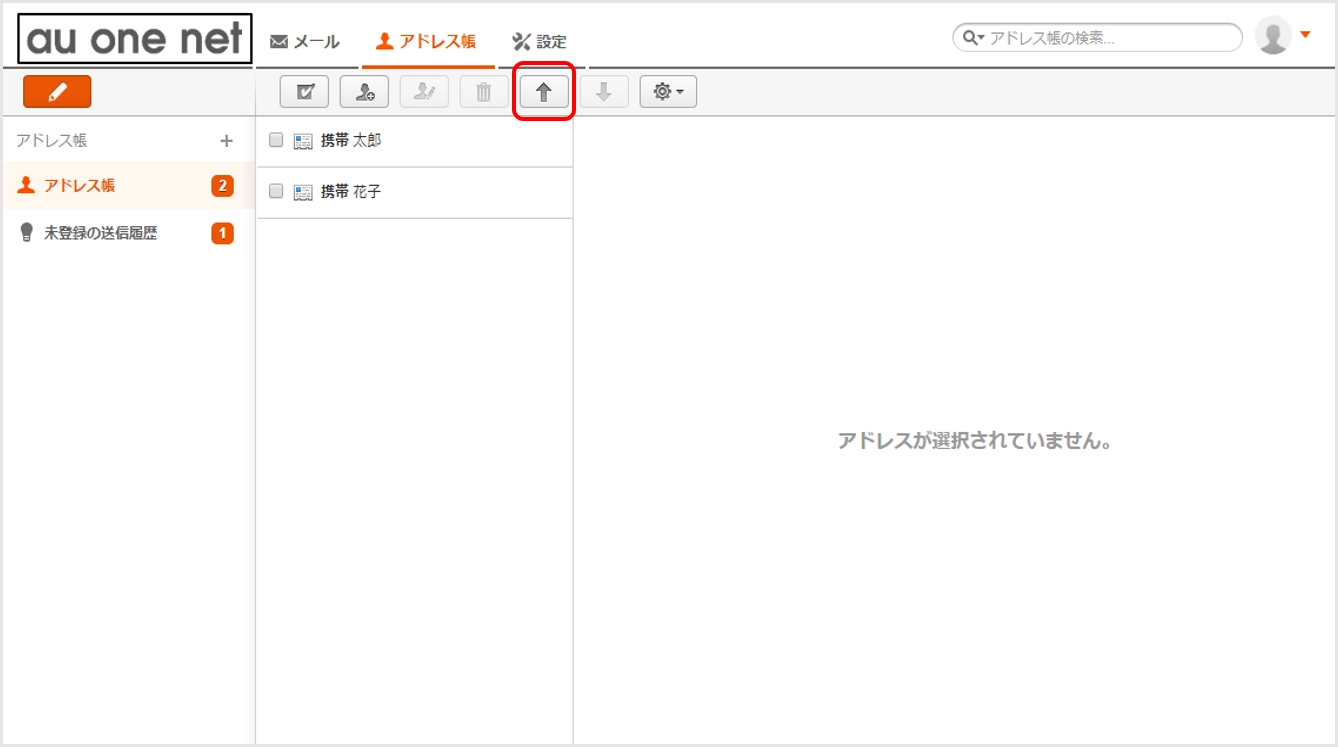Screen dimensions: 1338x747
Task: Open the search scope dropdown in the search box
Action: pos(973,37)
